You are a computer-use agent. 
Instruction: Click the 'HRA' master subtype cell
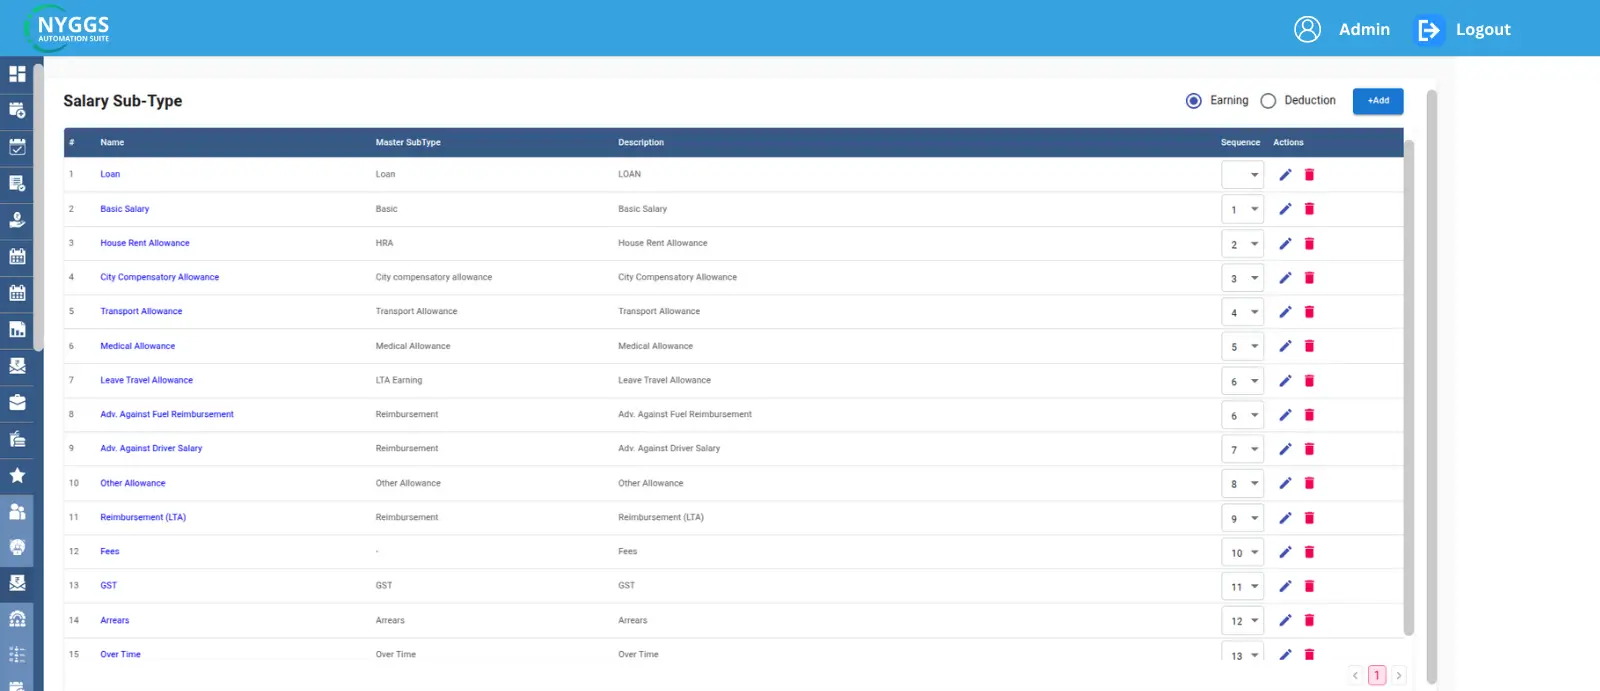tap(384, 243)
